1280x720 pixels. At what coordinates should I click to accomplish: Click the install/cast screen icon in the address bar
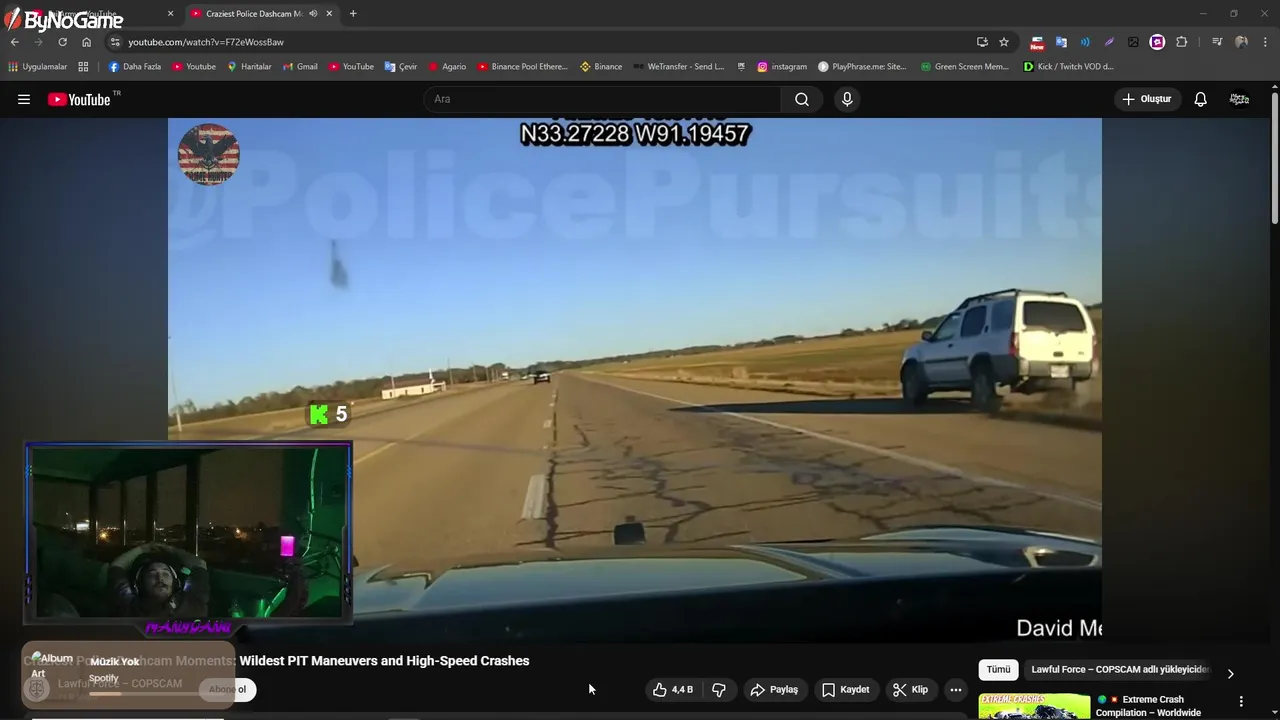pos(982,42)
